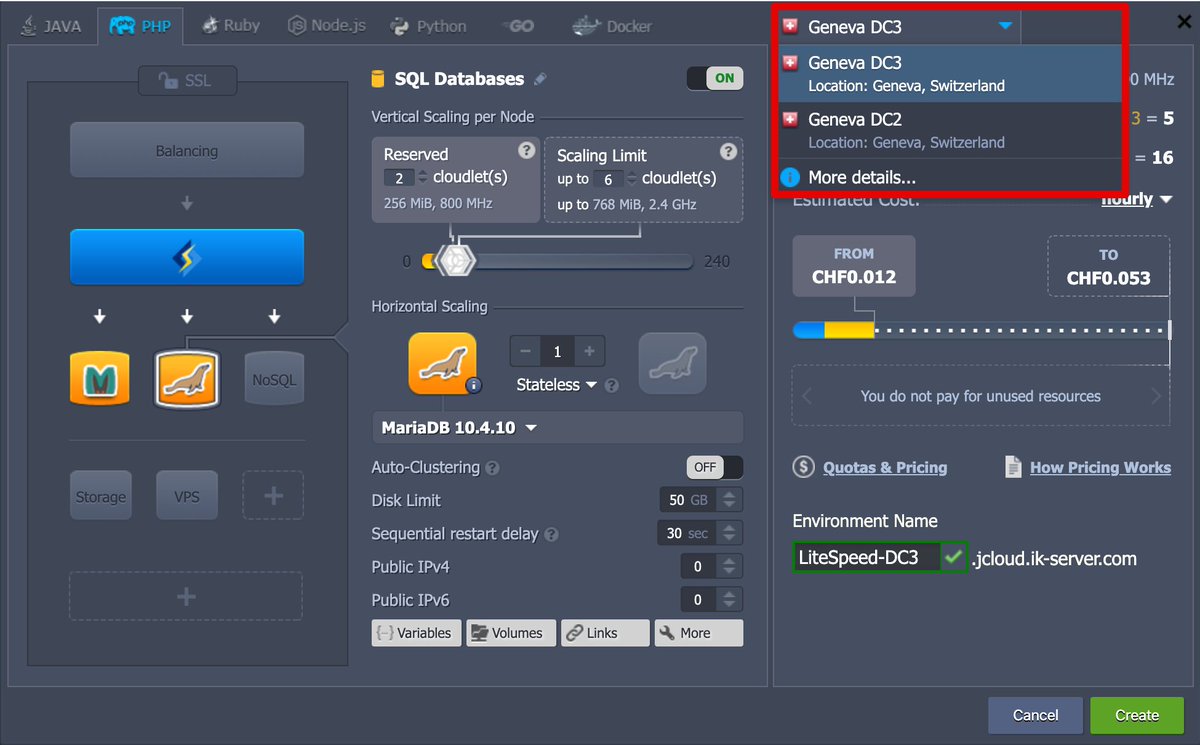The width and height of the screenshot is (1200, 745).
Task: Select Geneva DC2 region option
Action: (949, 130)
